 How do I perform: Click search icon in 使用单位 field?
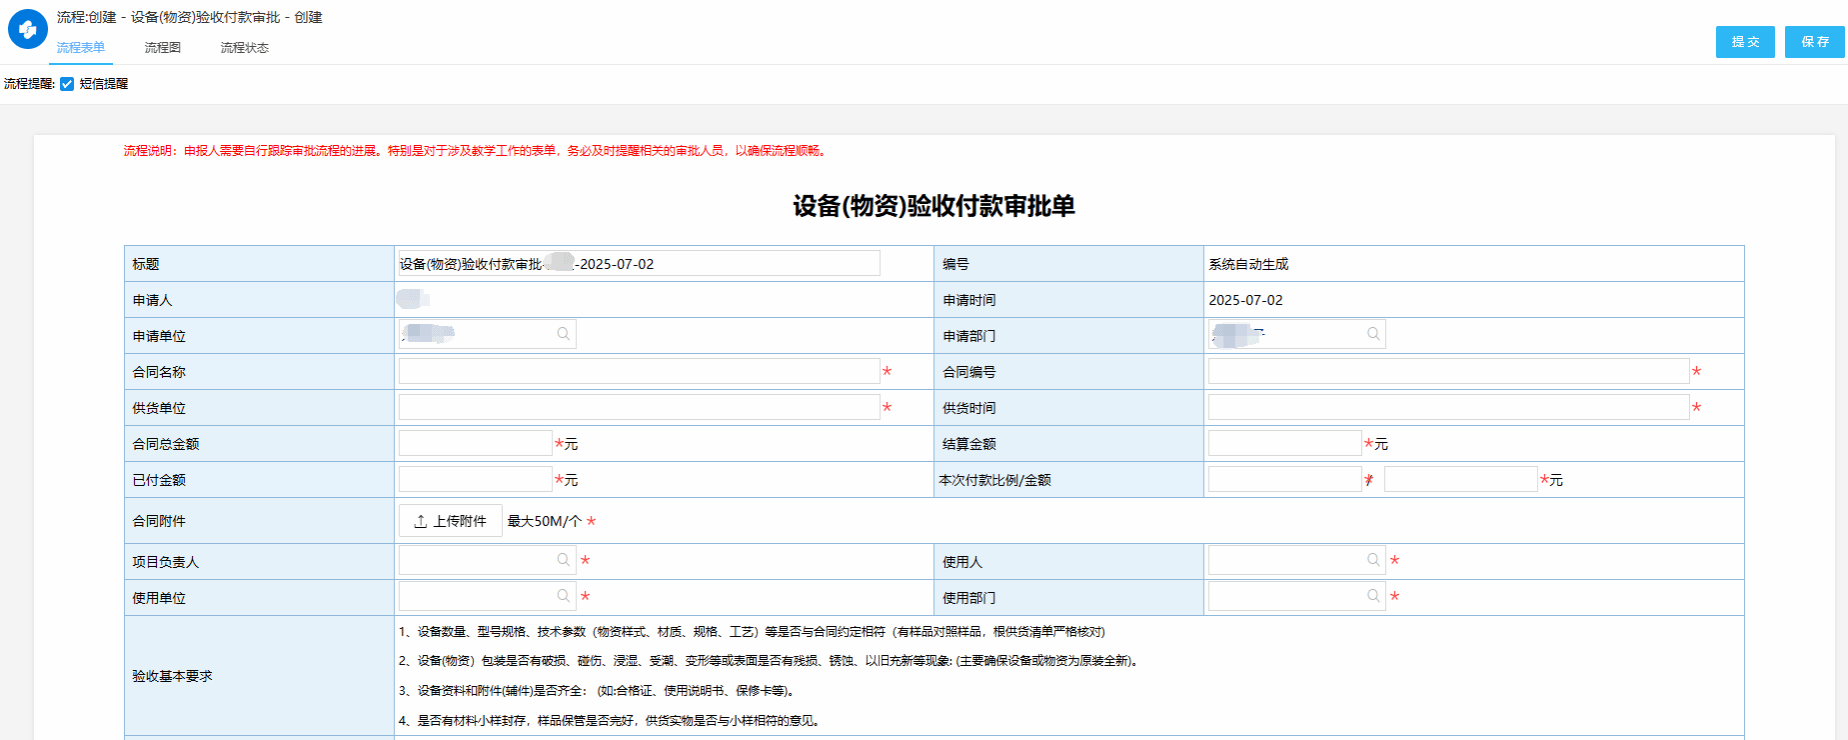tap(563, 596)
